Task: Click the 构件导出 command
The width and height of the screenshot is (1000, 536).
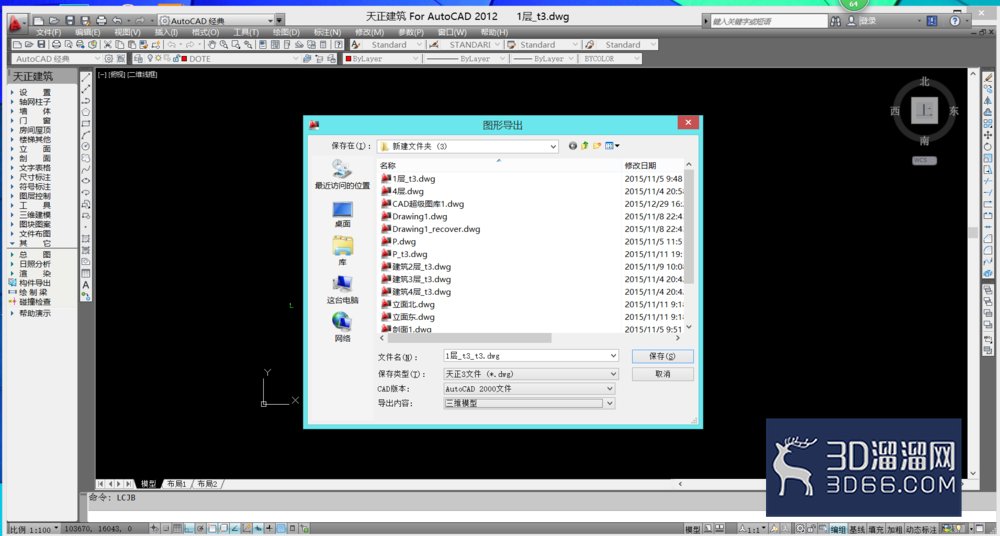Action: coord(30,283)
